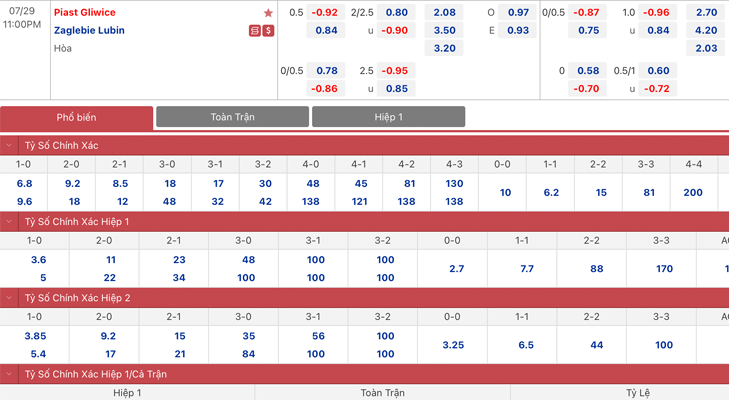Switch to the Hiệp 1 tab

click(x=389, y=117)
